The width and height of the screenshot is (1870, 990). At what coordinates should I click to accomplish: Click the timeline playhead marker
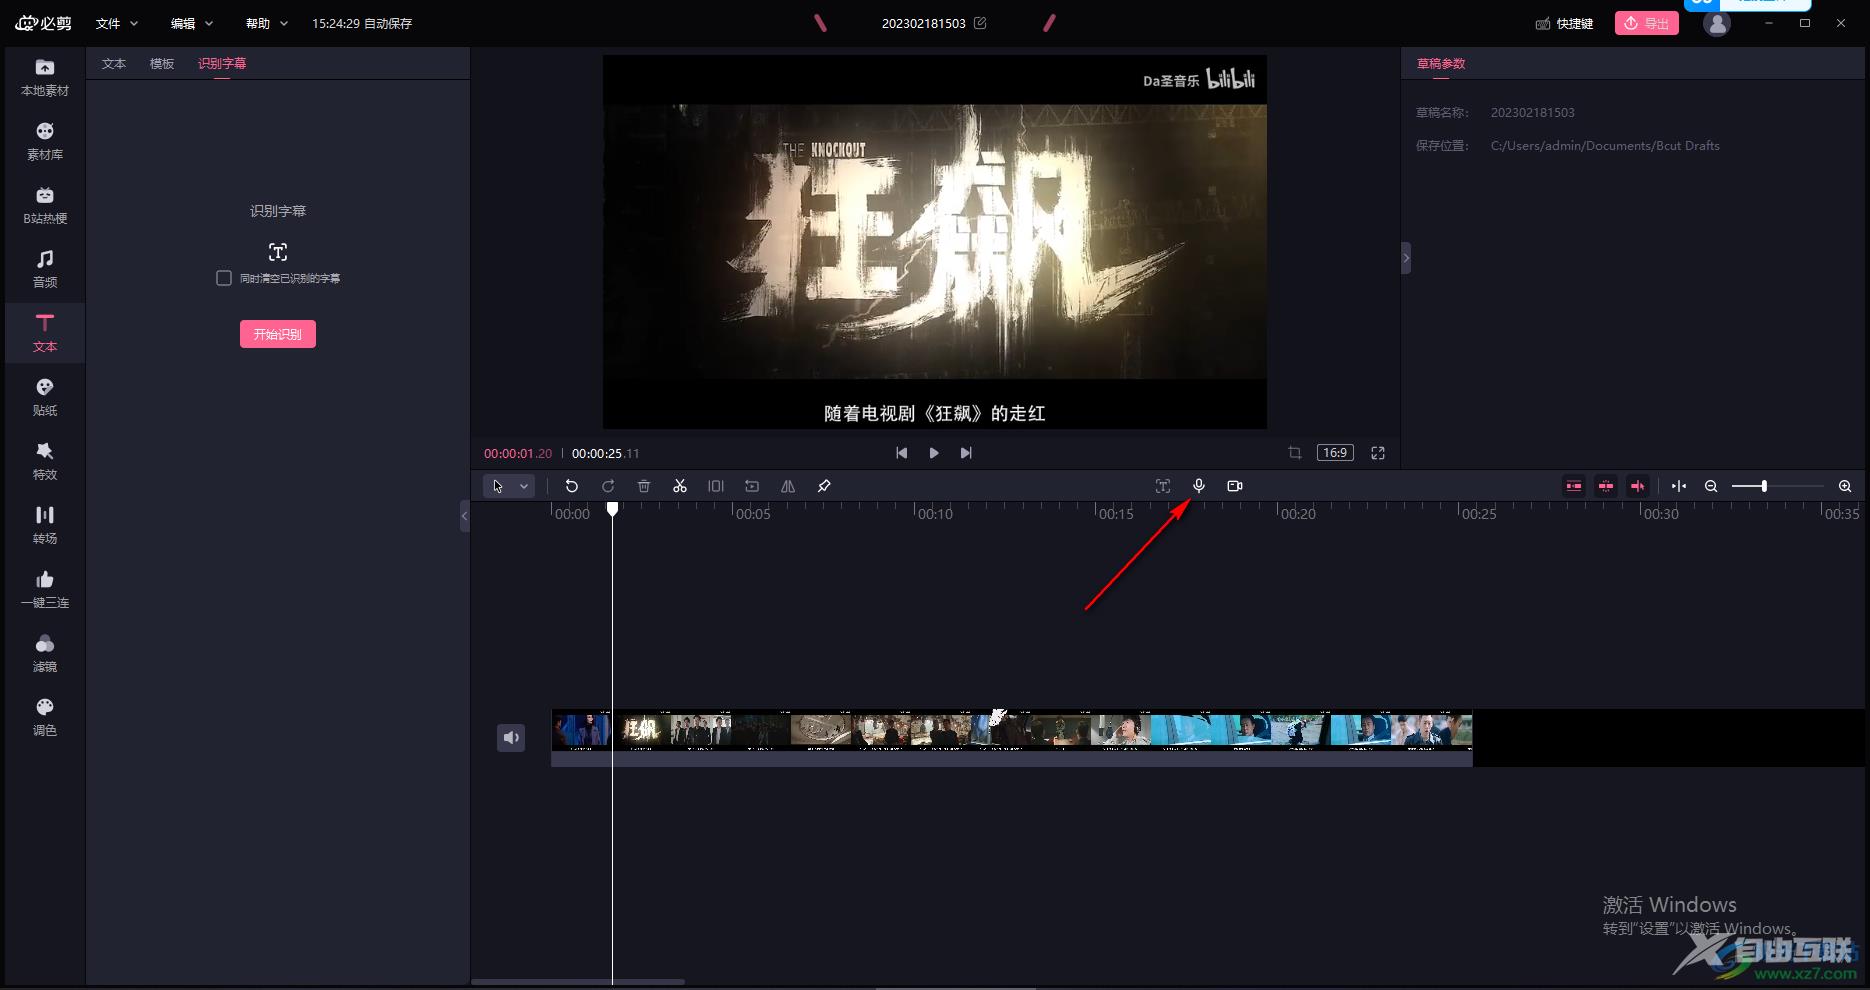[613, 509]
